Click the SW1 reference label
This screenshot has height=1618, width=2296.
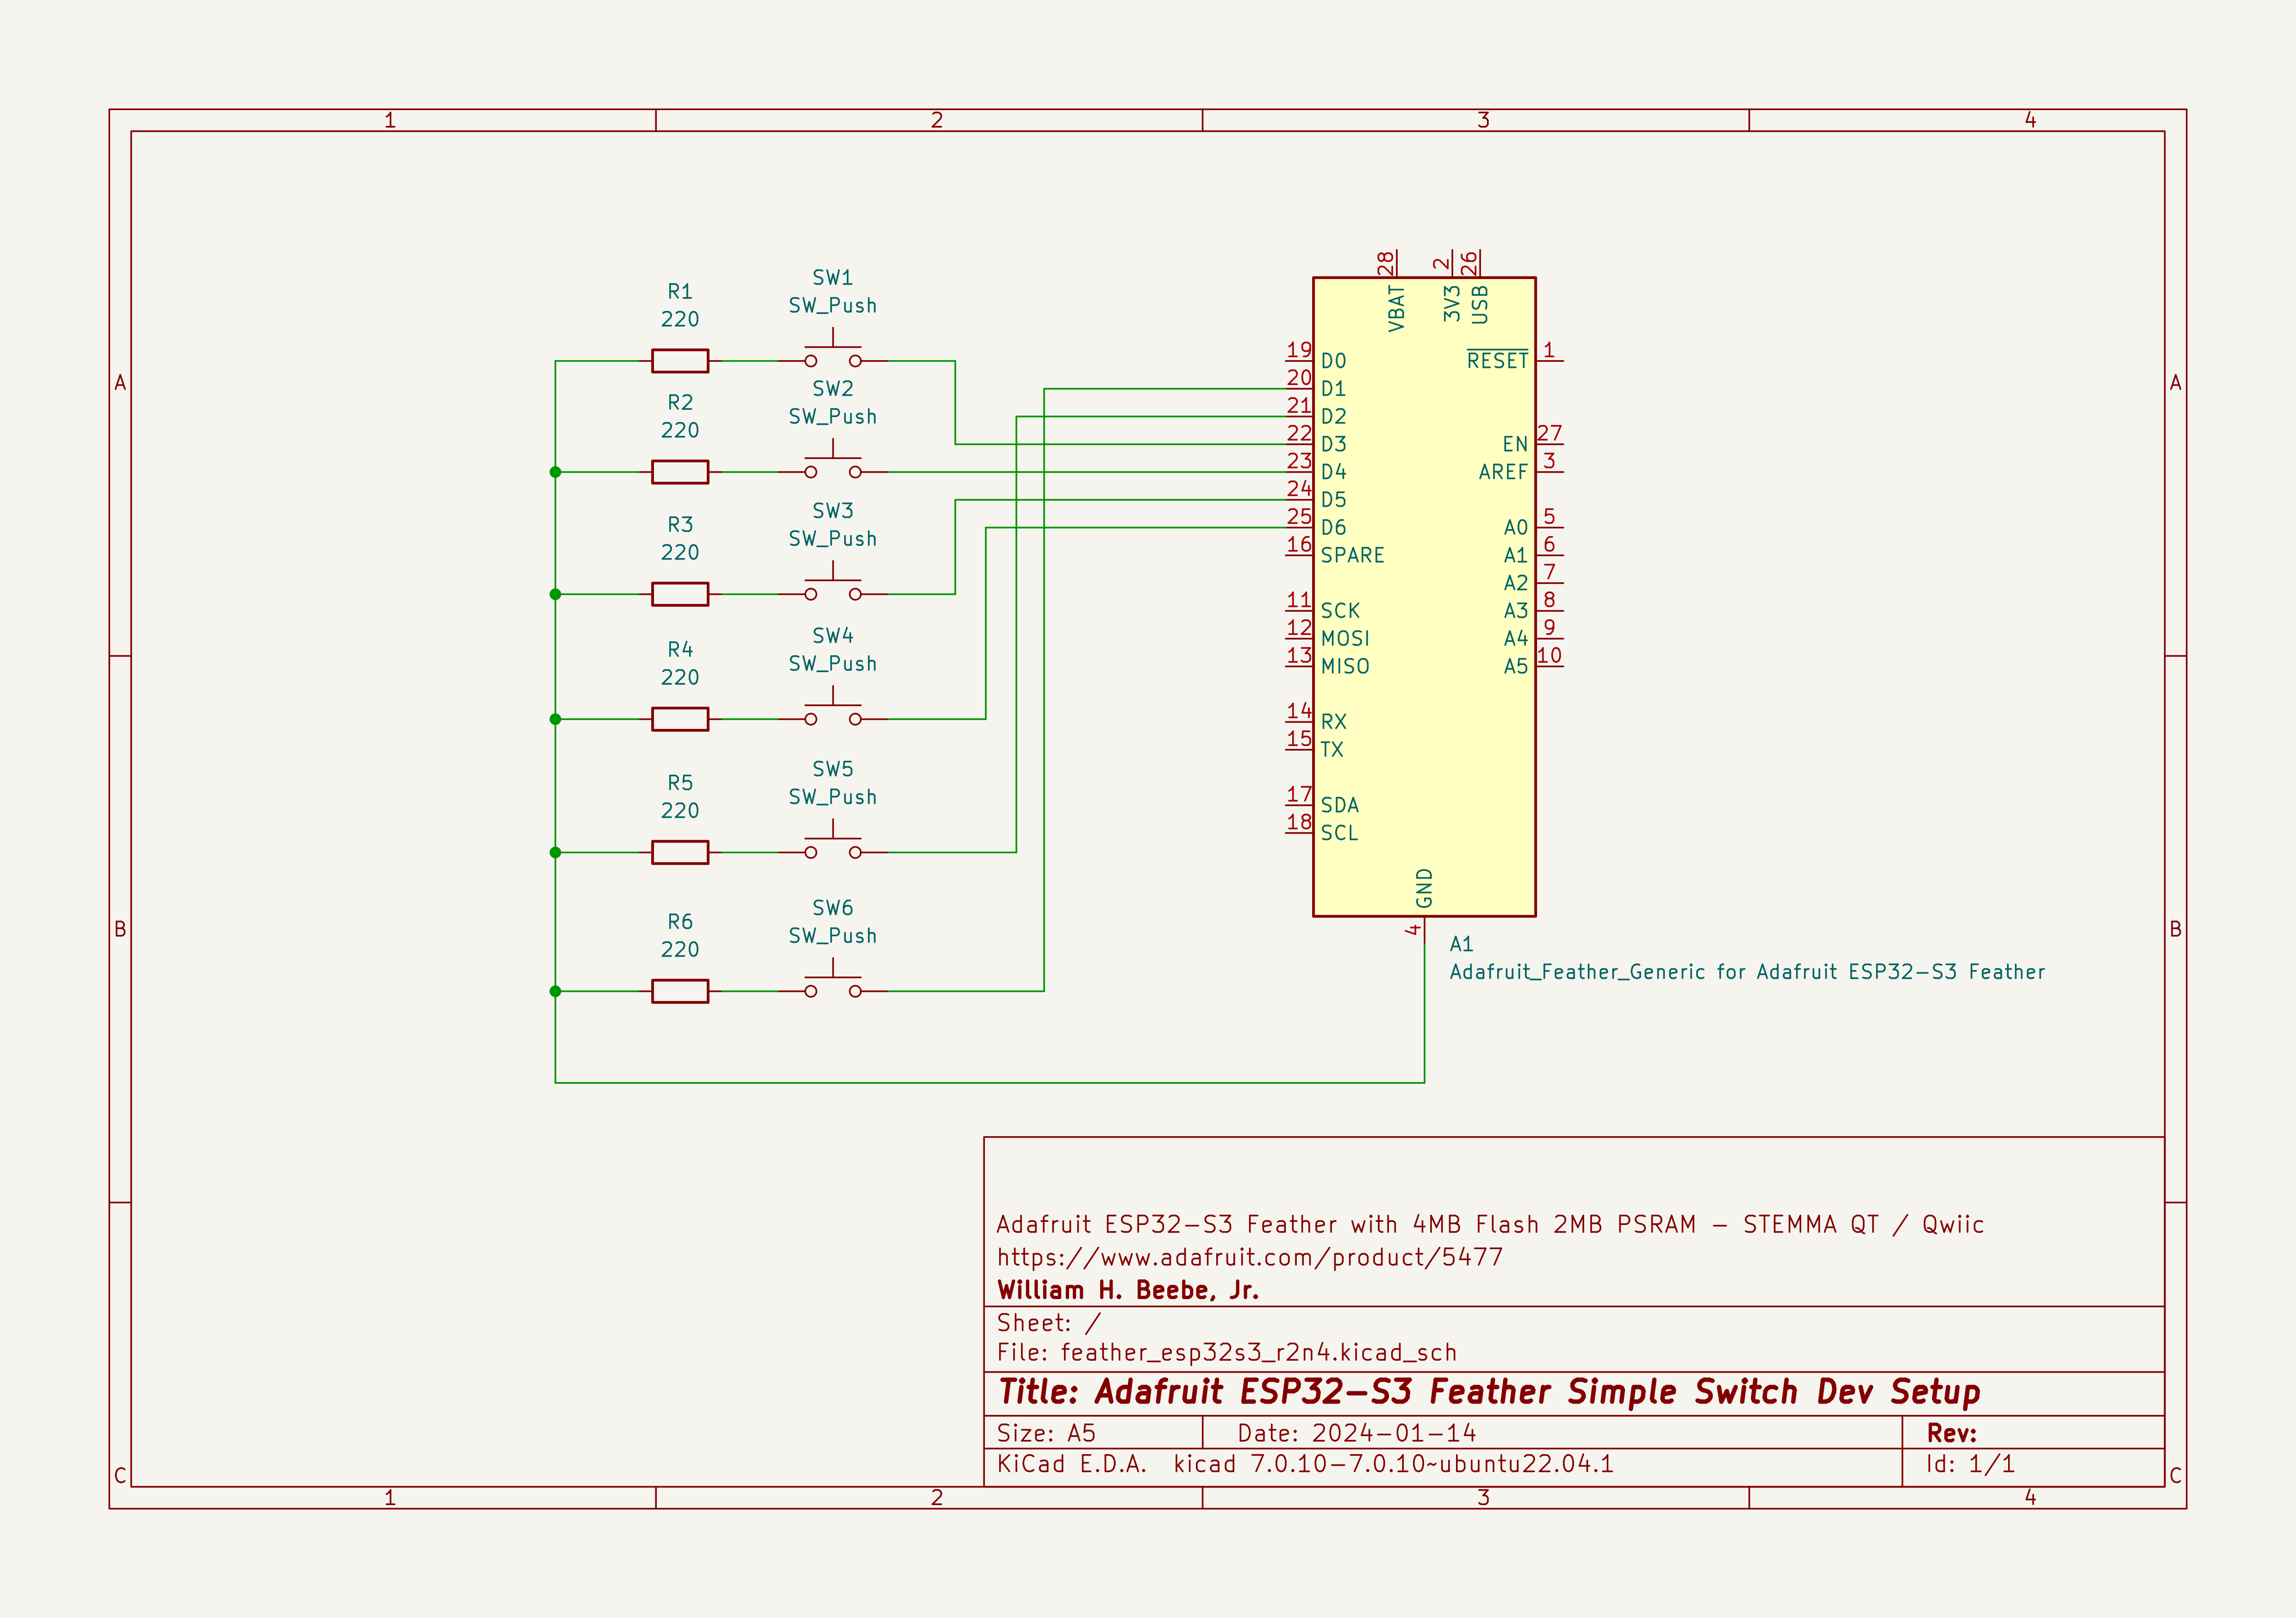(833, 277)
